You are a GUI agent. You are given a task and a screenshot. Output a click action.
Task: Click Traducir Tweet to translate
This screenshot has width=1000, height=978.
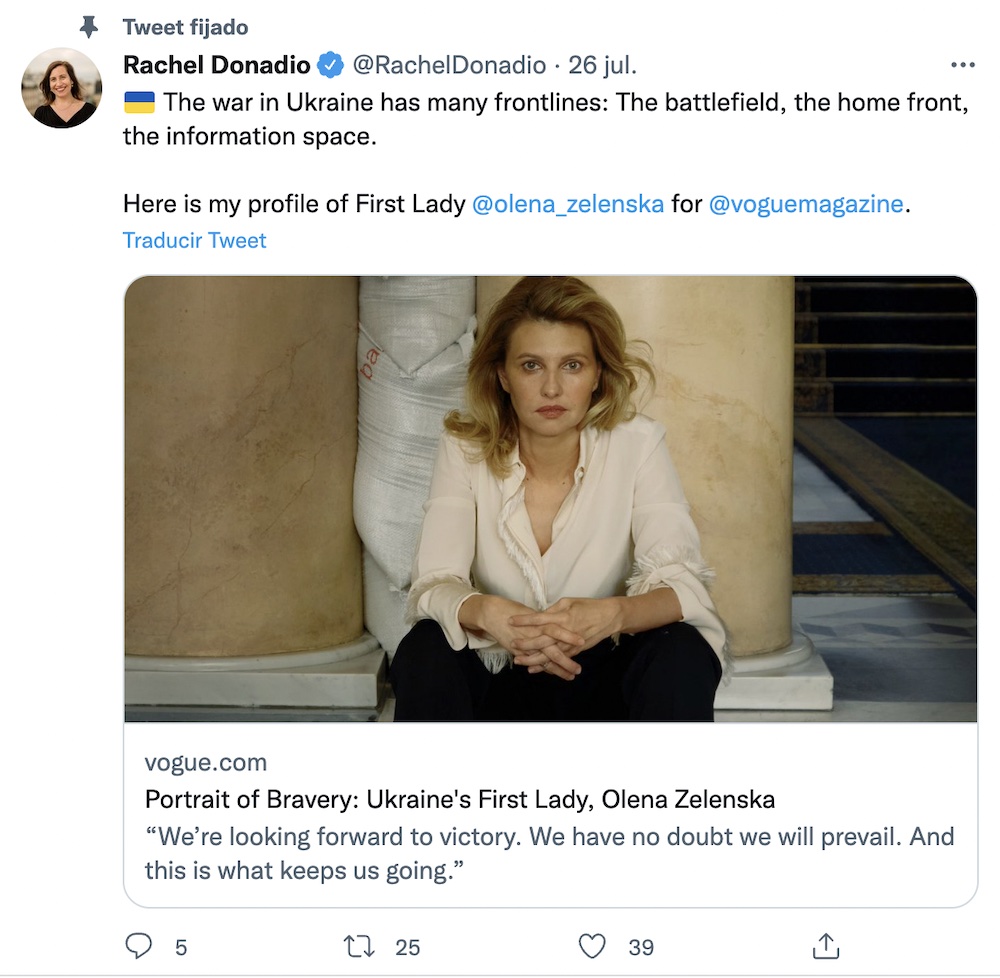(194, 240)
